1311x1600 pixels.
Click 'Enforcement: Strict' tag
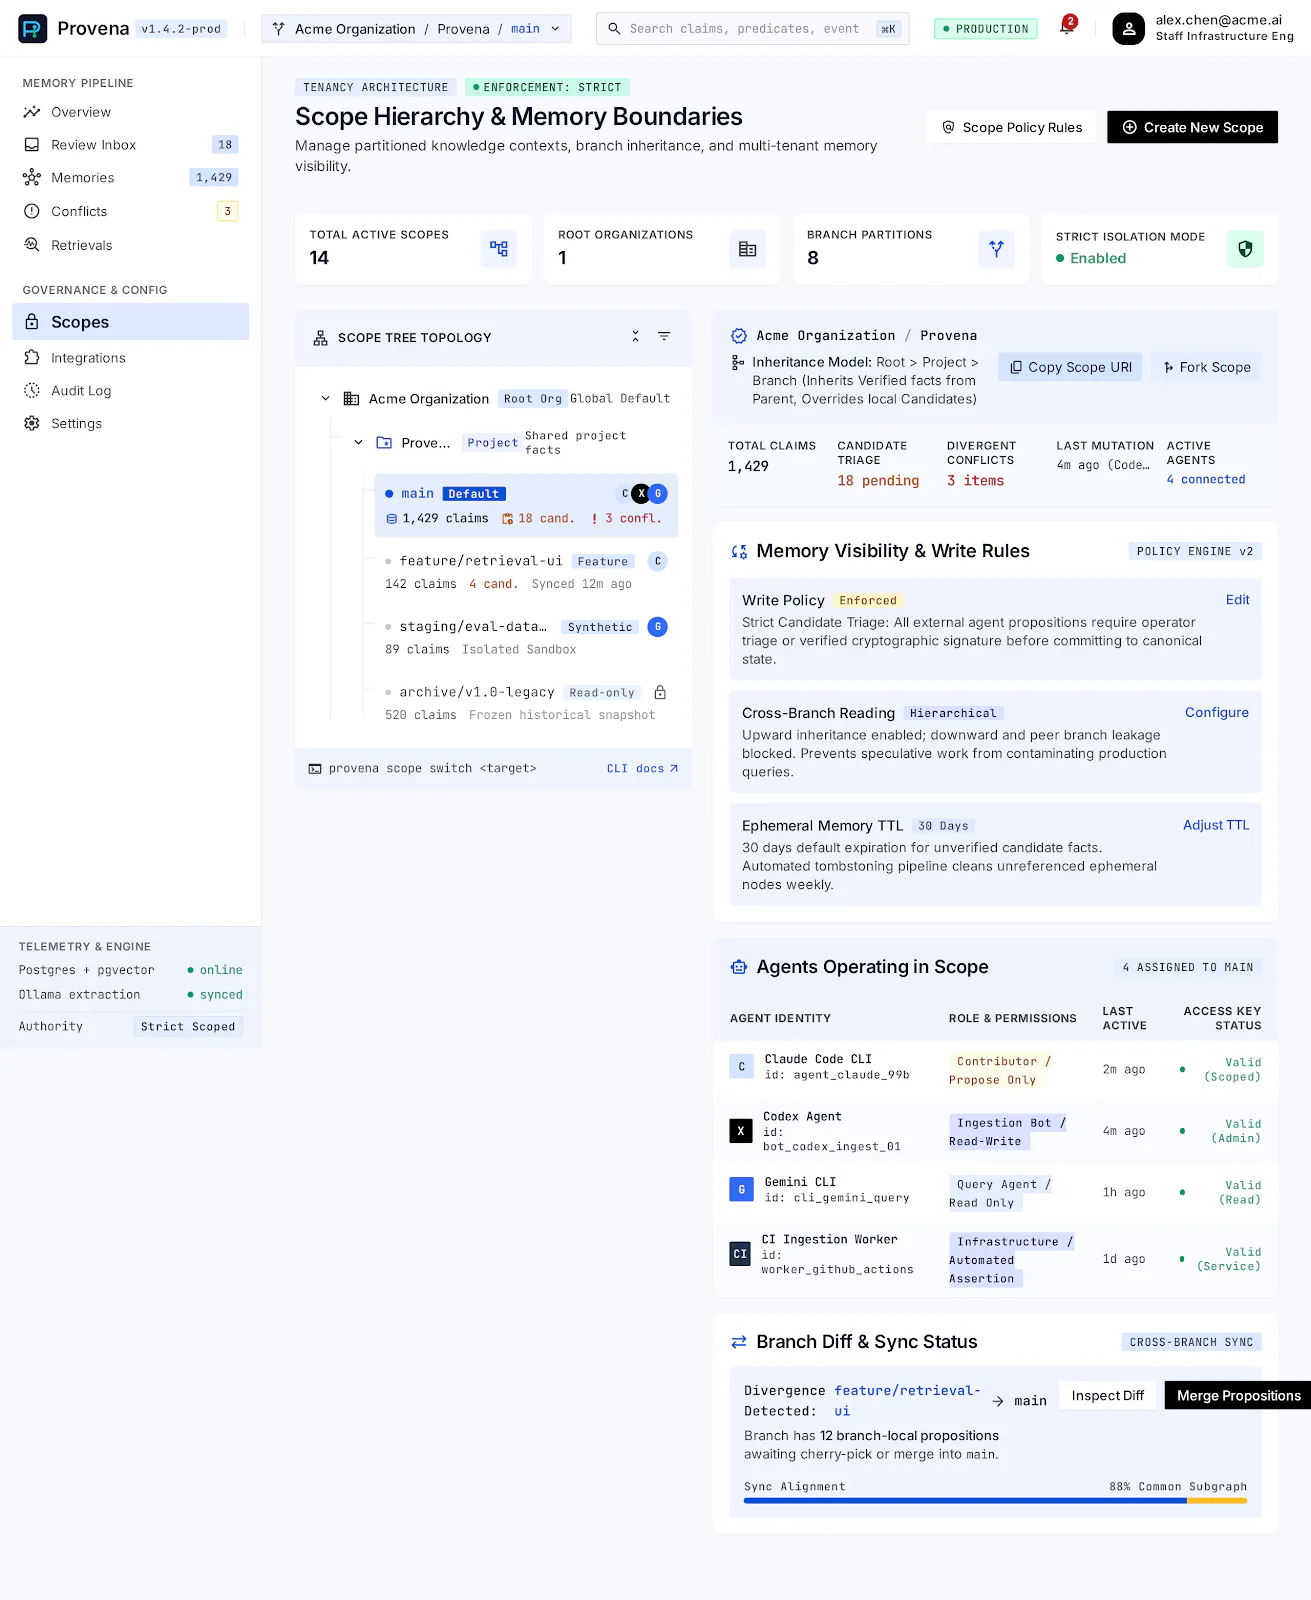[x=547, y=88]
